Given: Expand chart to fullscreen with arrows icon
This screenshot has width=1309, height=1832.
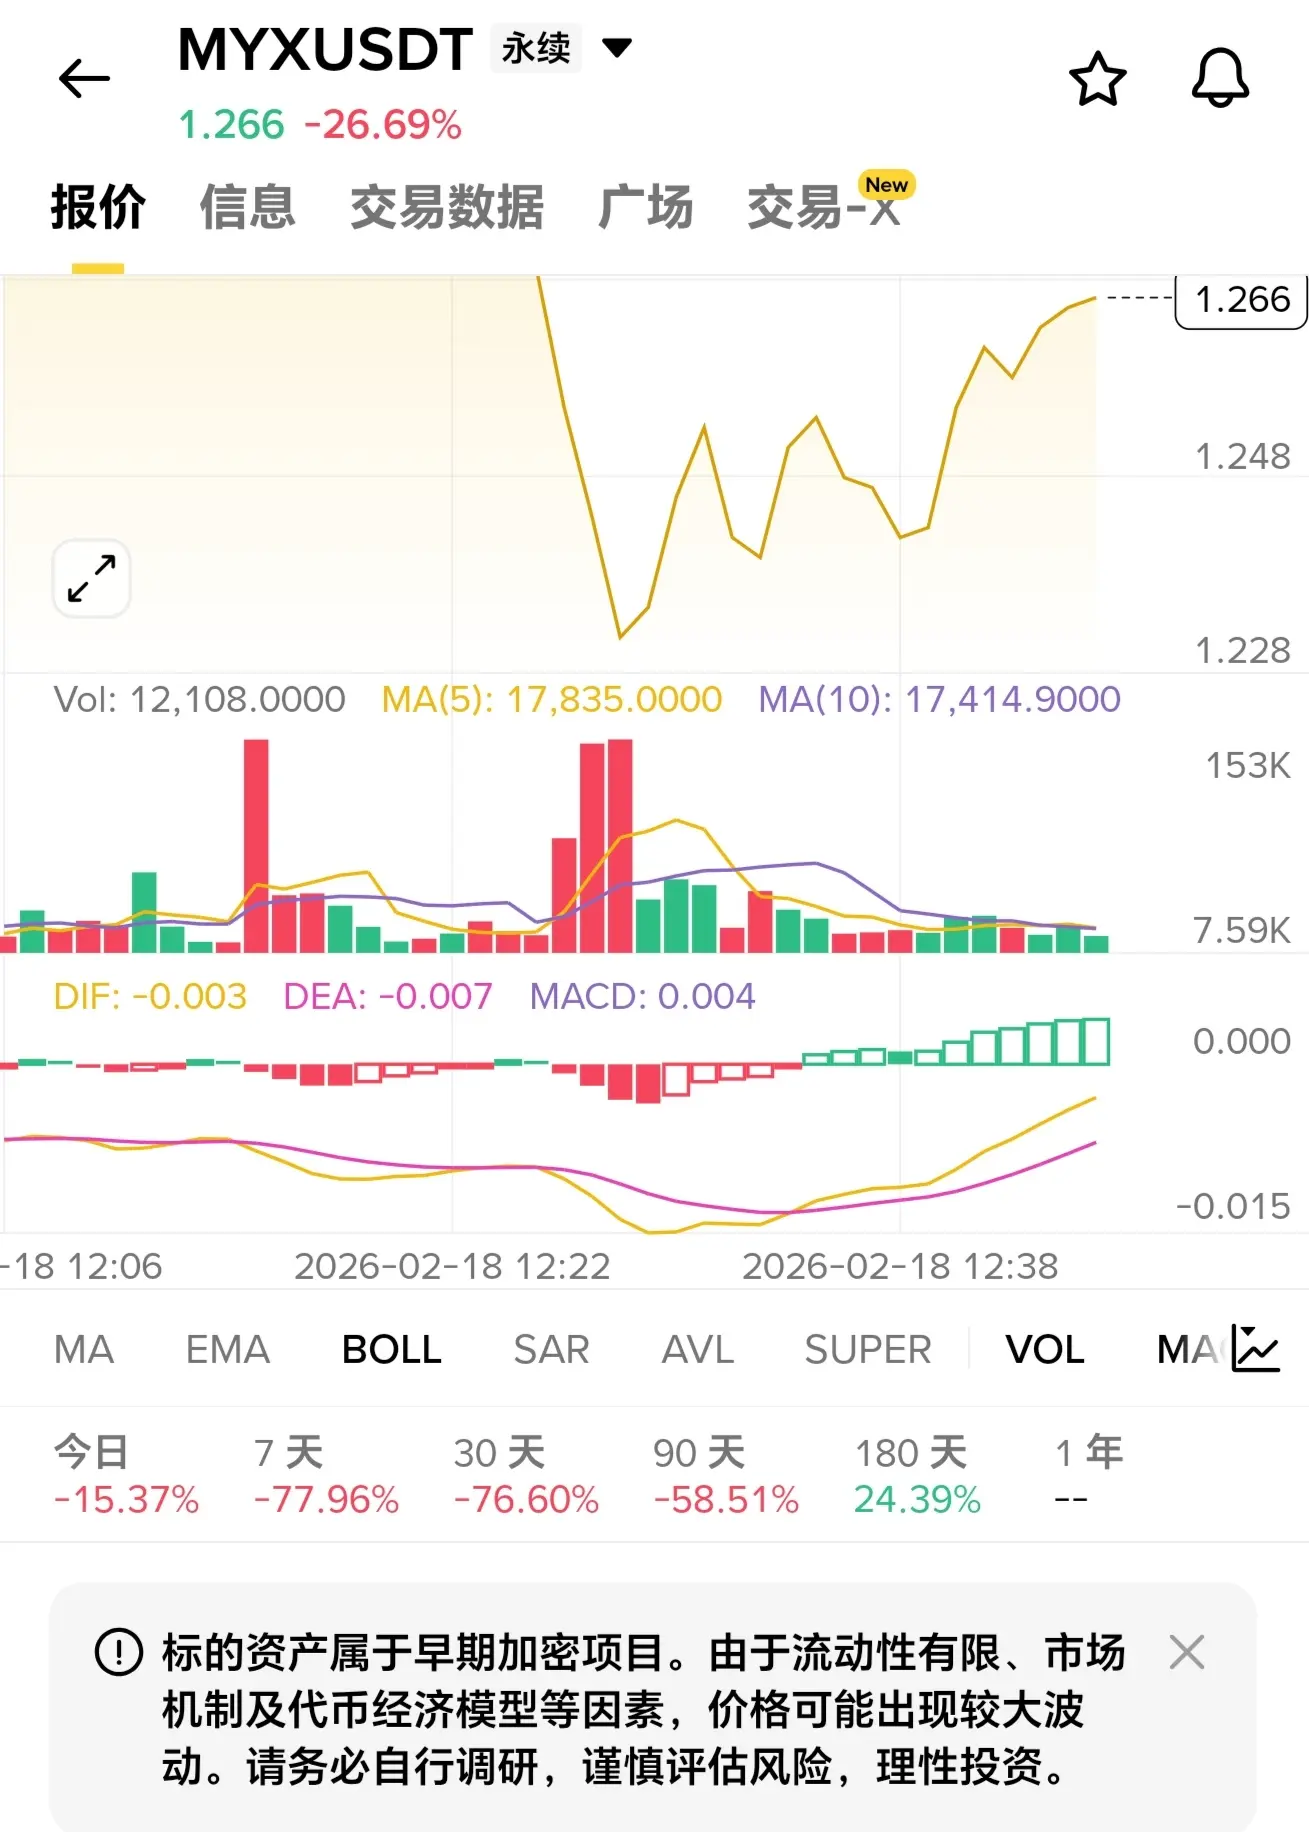Looking at the screenshot, I should tap(91, 578).
